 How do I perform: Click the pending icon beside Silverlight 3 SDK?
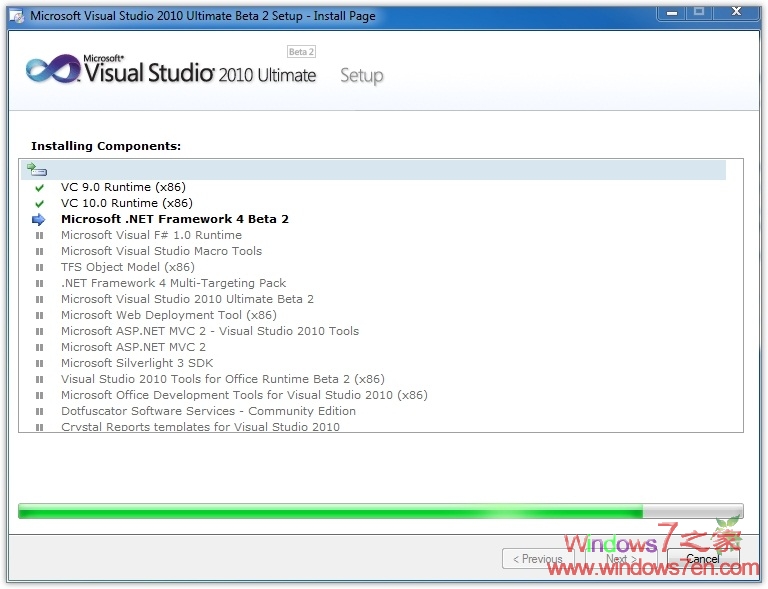40,364
